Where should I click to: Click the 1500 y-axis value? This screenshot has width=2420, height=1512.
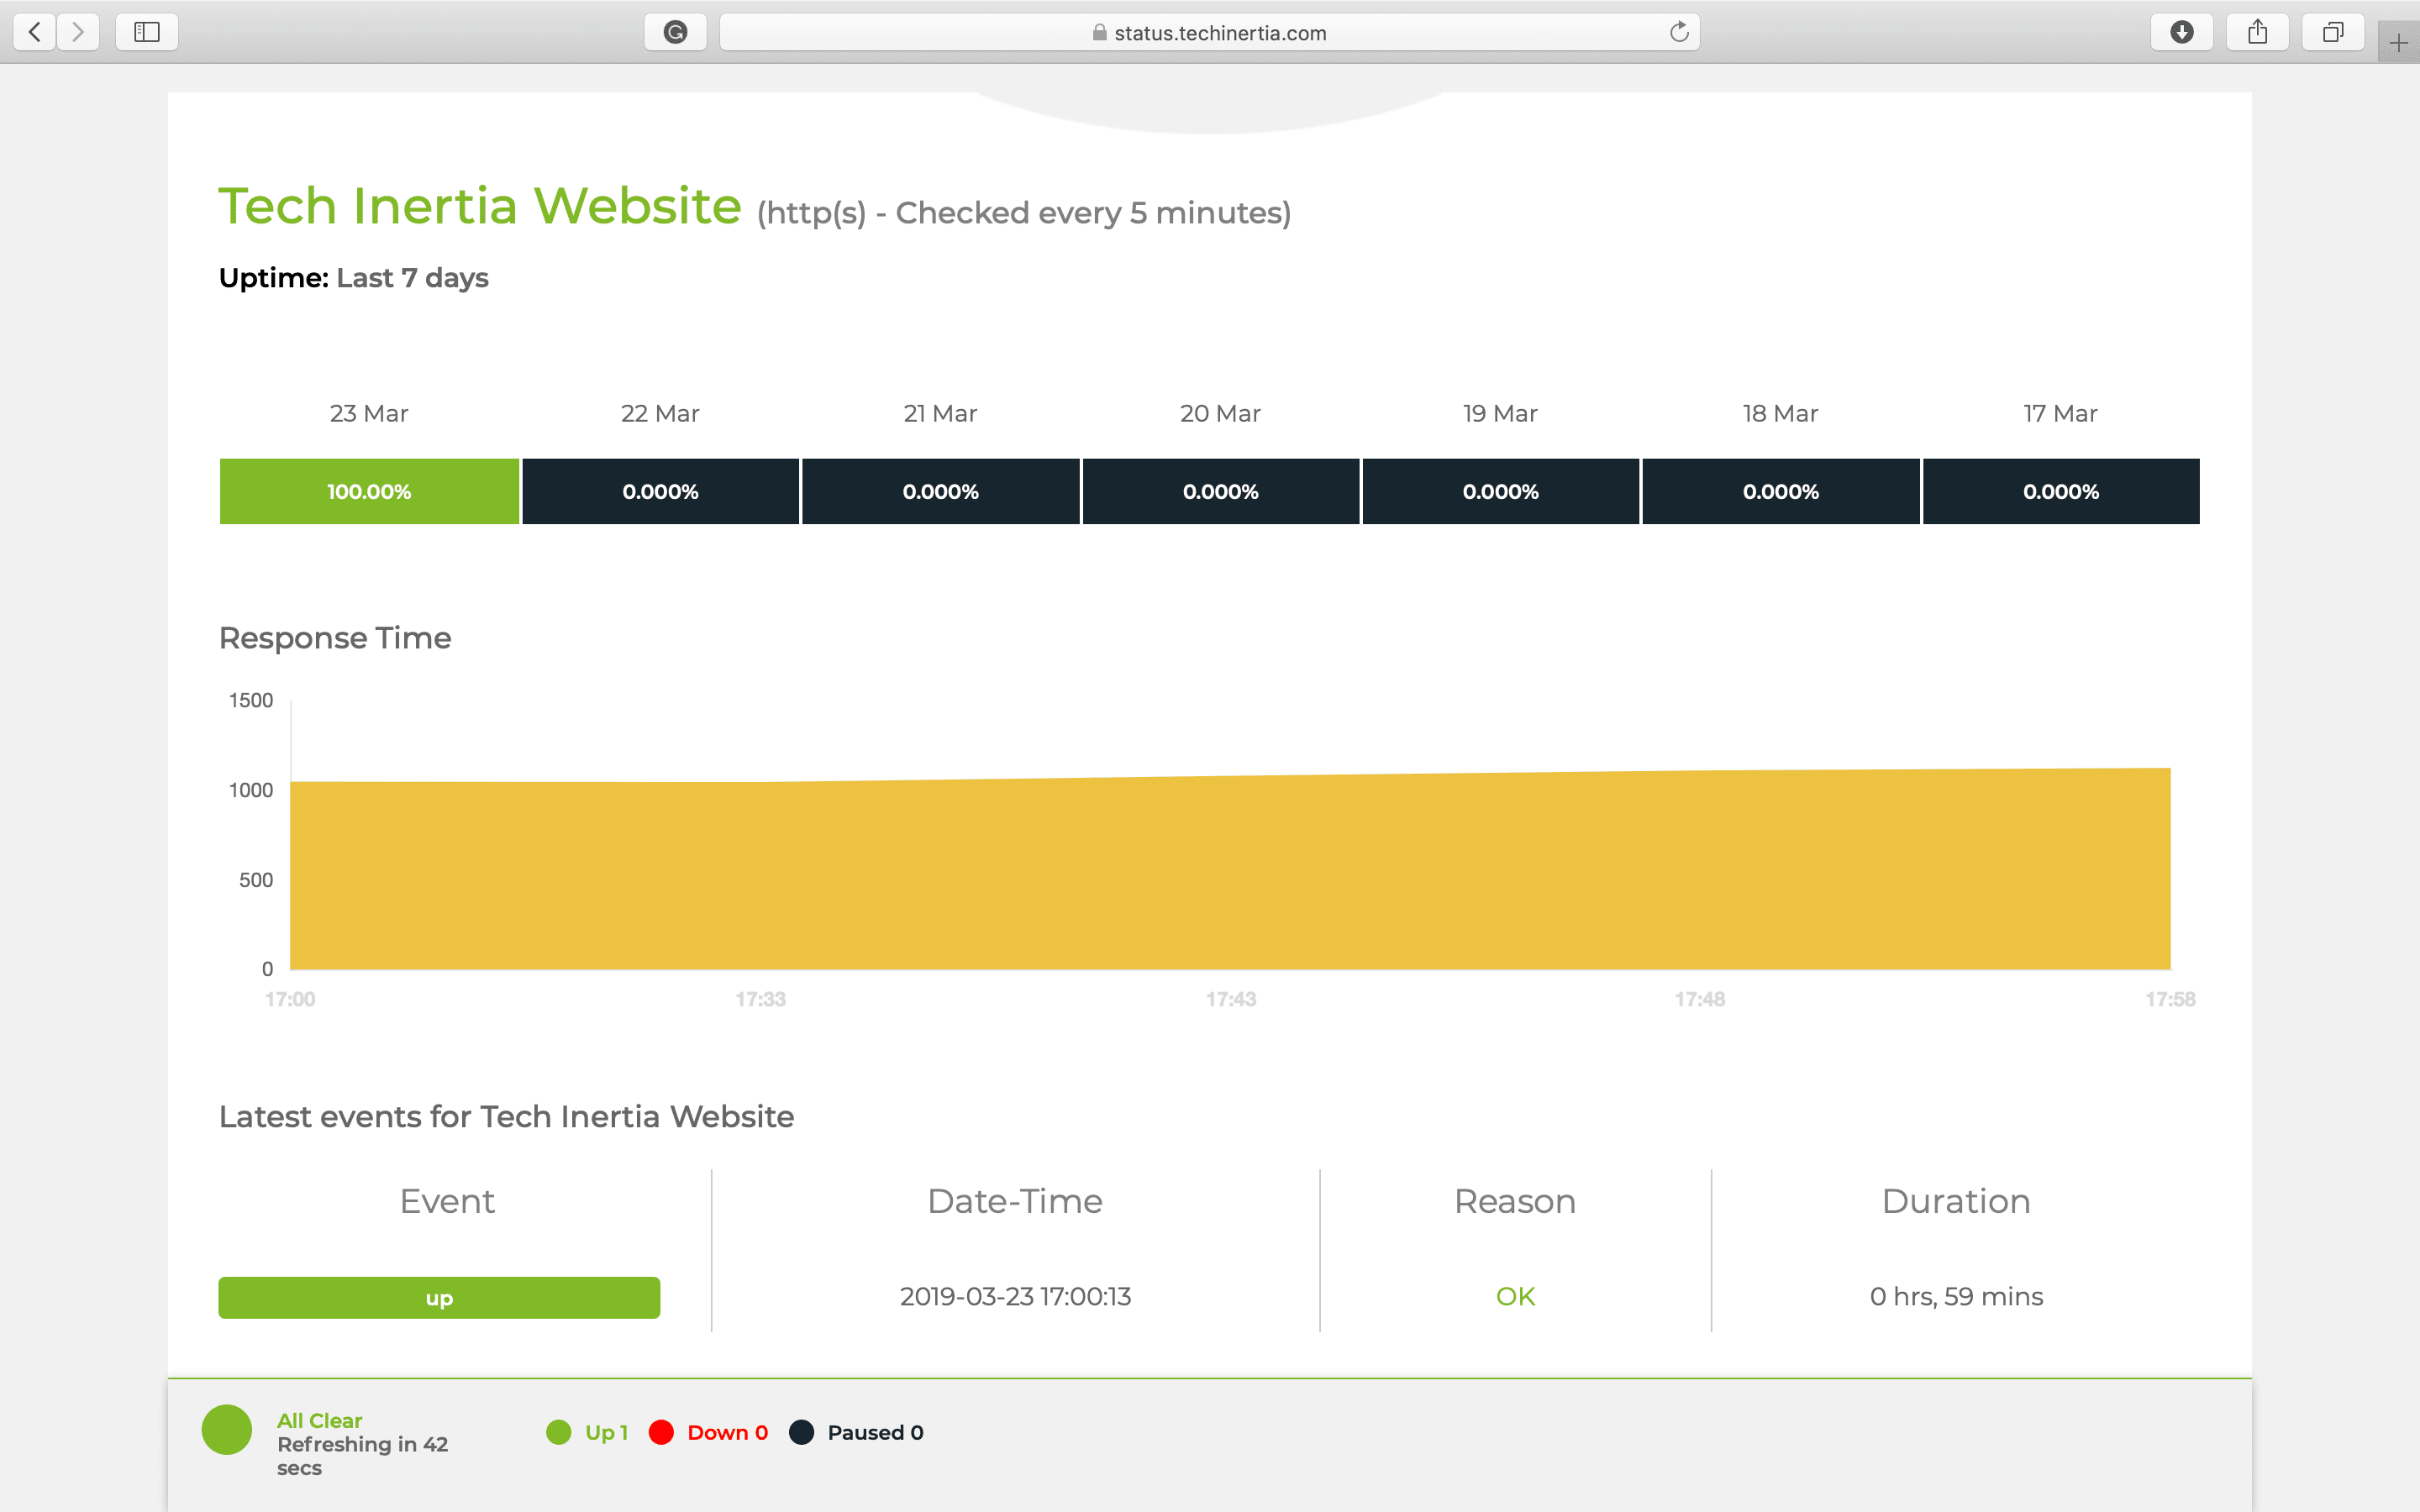(251, 700)
